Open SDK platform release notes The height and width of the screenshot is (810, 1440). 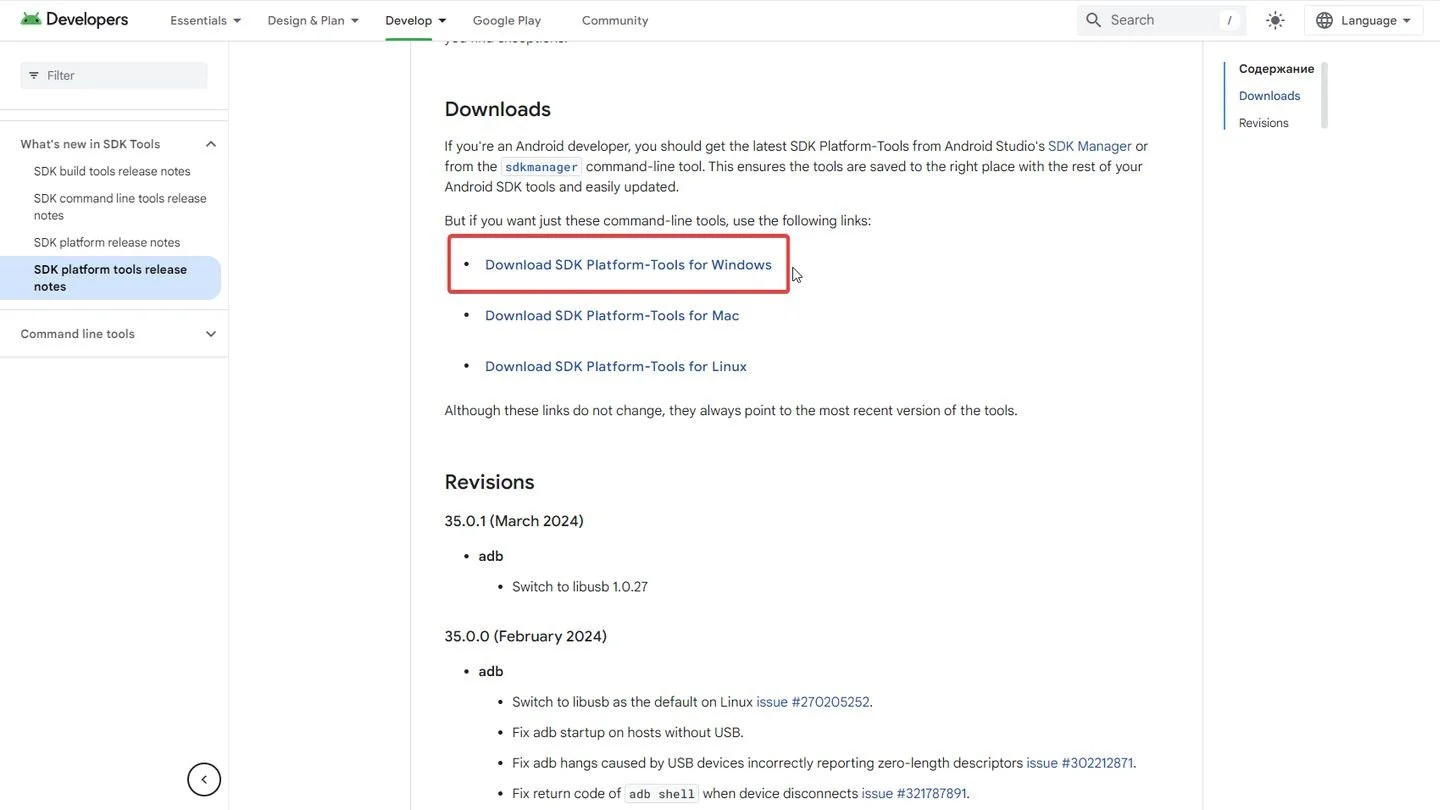[x=107, y=242]
